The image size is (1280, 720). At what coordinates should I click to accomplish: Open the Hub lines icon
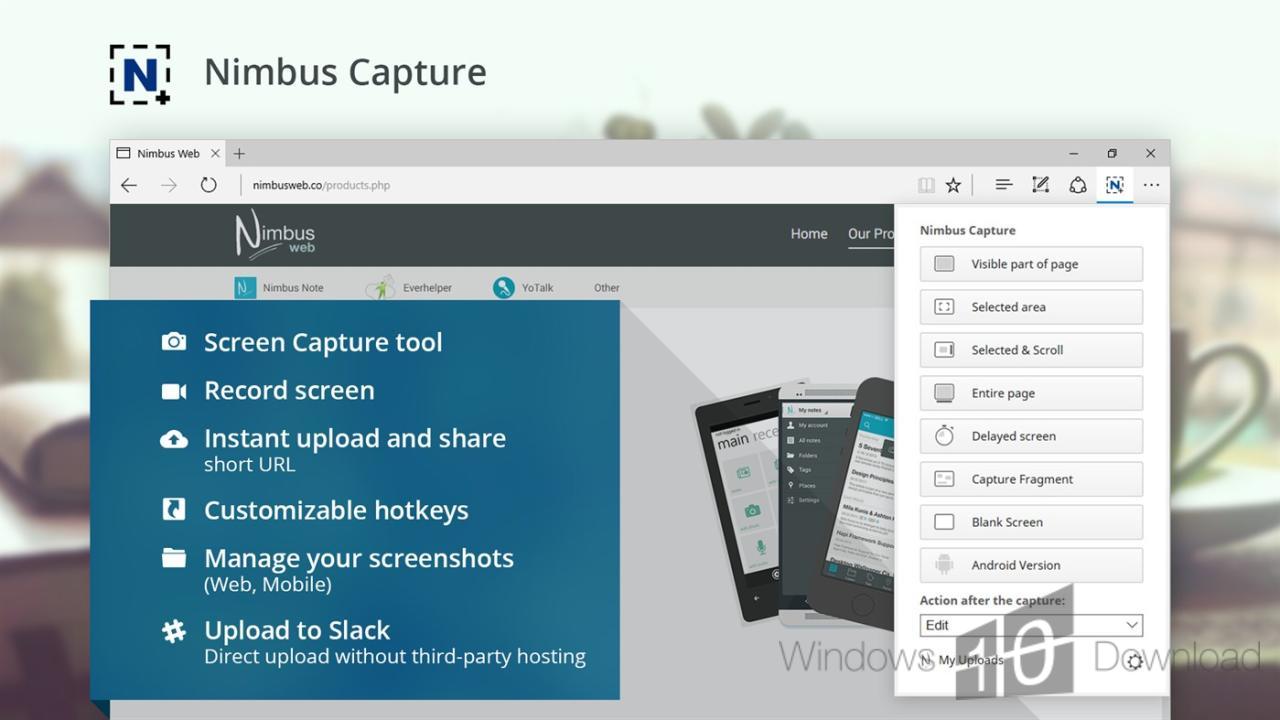tap(1004, 185)
